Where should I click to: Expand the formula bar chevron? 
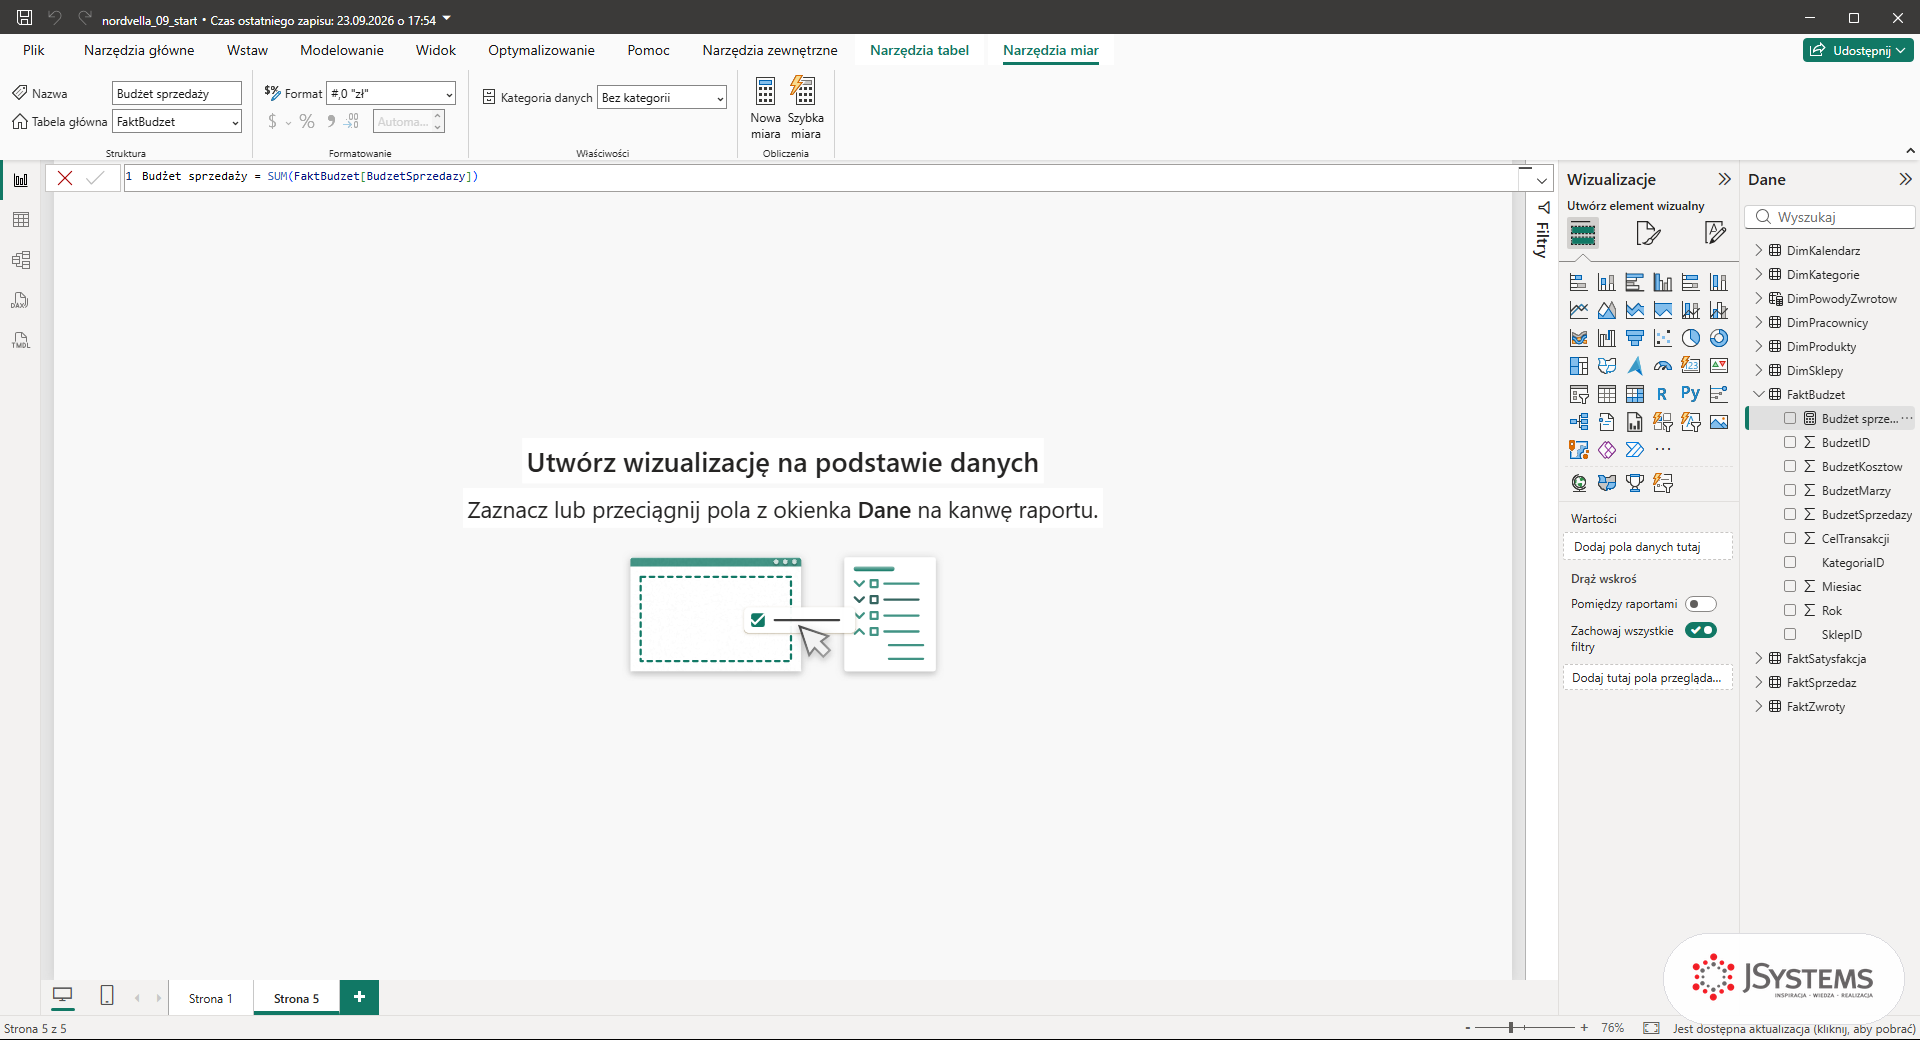[1541, 180]
